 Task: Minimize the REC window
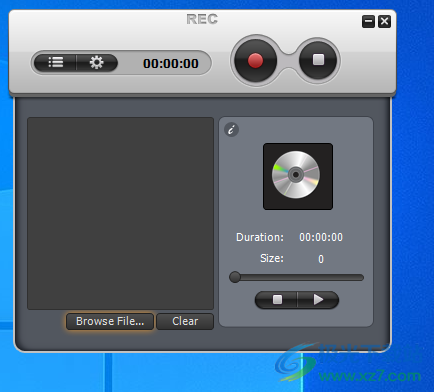pos(368,22)
